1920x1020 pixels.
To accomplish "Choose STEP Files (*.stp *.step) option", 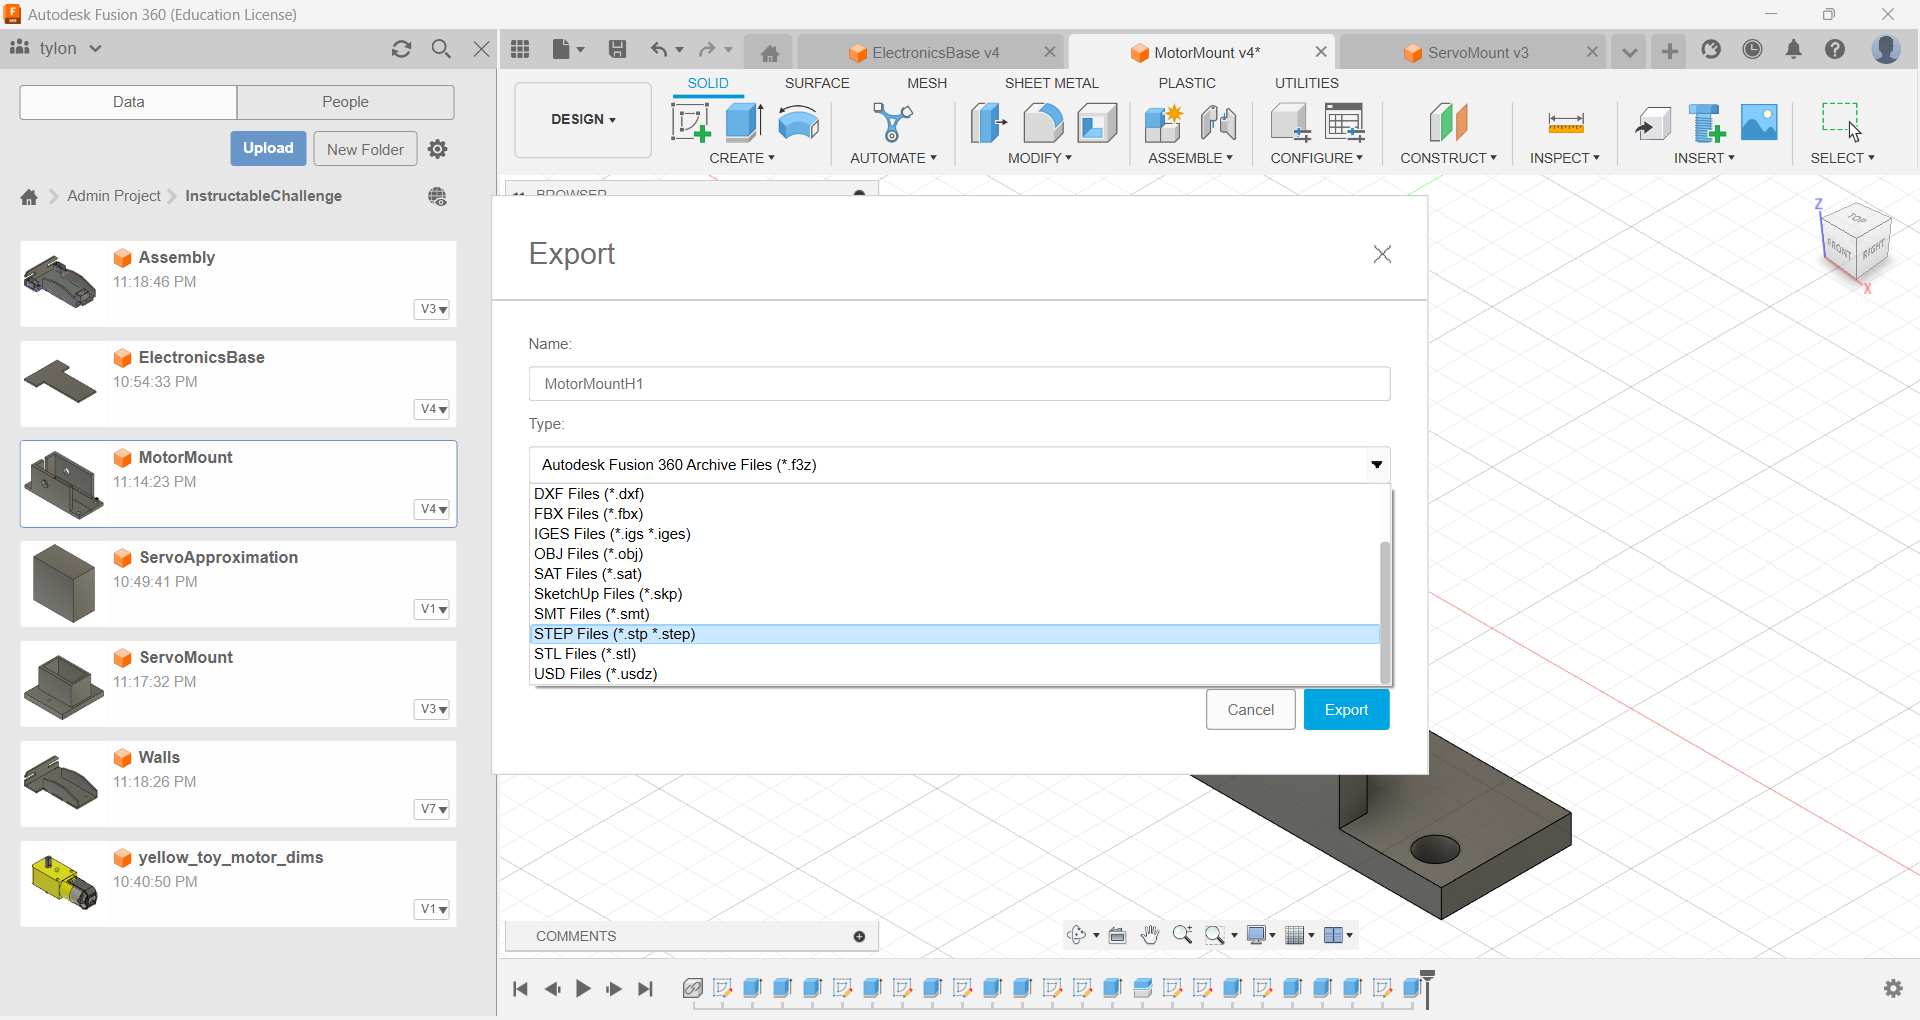I will click(954, 634).
